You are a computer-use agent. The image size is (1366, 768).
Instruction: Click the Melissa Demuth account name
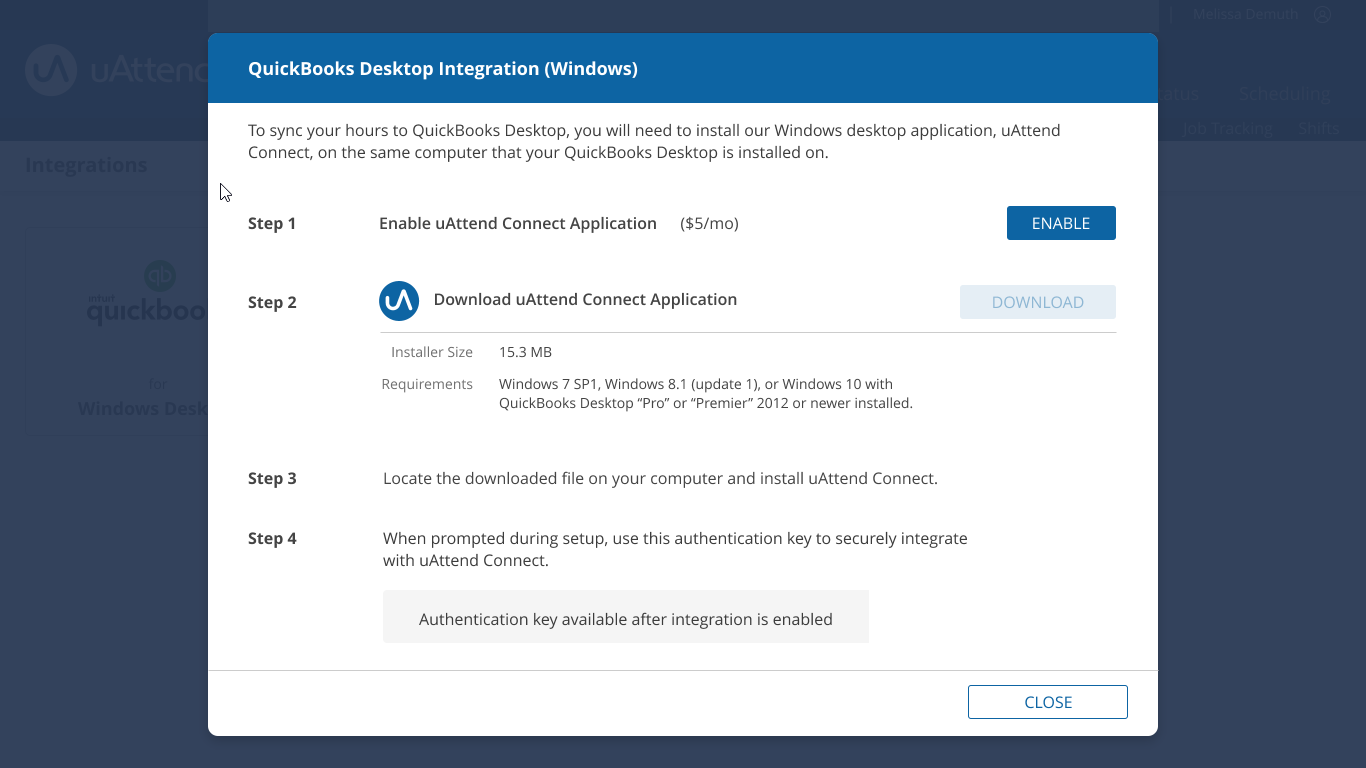coord(1245,14)
